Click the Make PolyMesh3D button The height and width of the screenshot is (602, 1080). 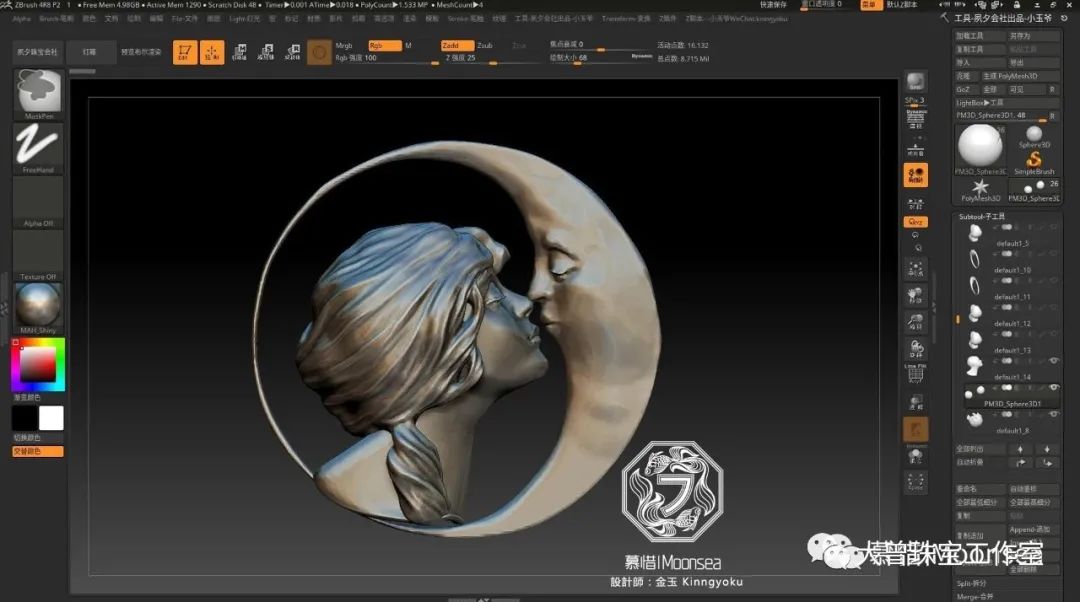1020,76
